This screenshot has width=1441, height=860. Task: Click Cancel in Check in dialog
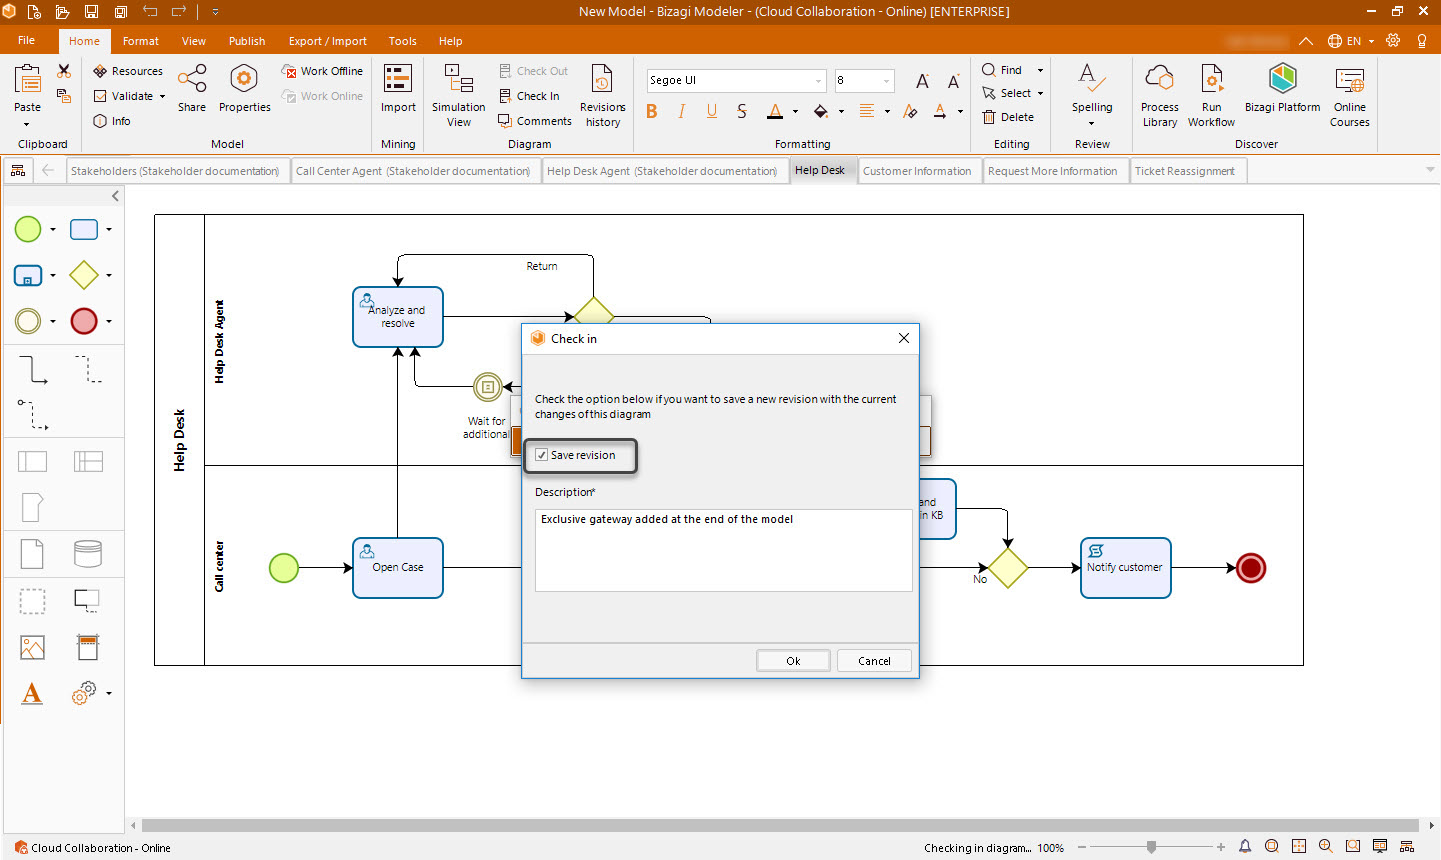point(874,661)
